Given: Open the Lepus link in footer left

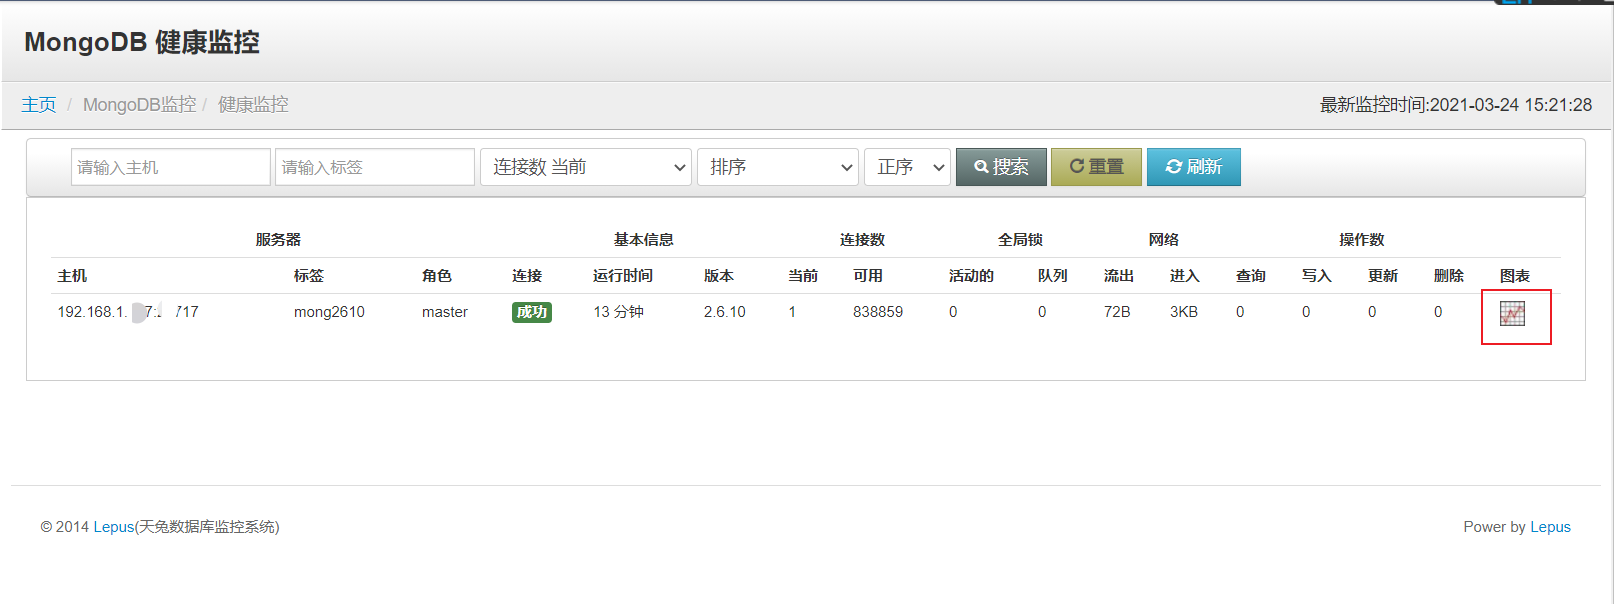Looking at the screenshot, I should pyautogui.click(x=114, y=527).
